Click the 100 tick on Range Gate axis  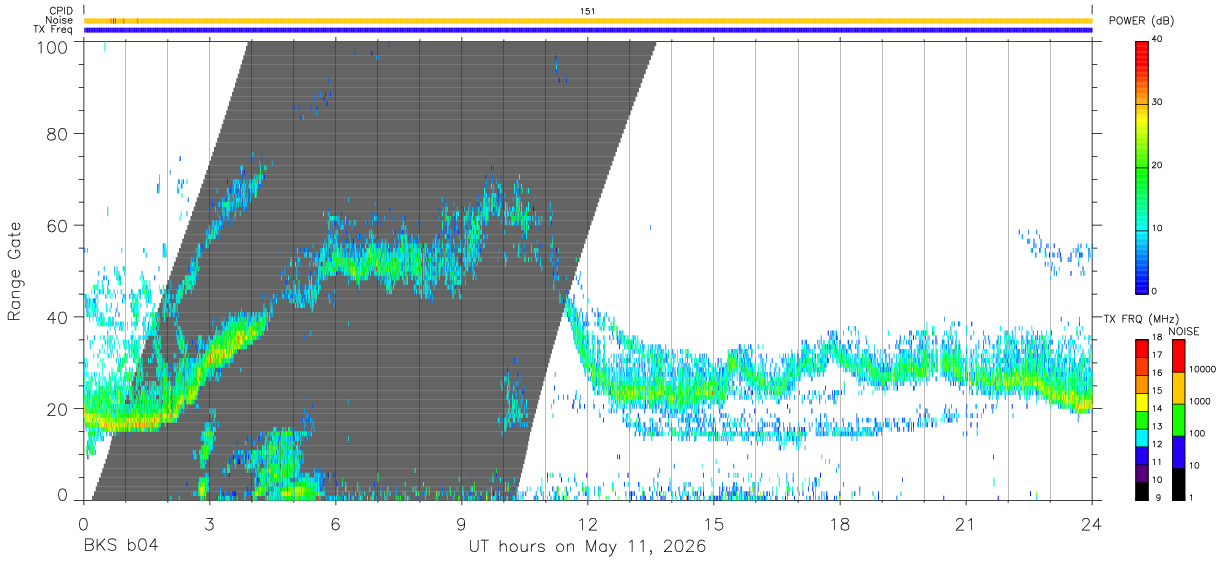click(54, 46)
